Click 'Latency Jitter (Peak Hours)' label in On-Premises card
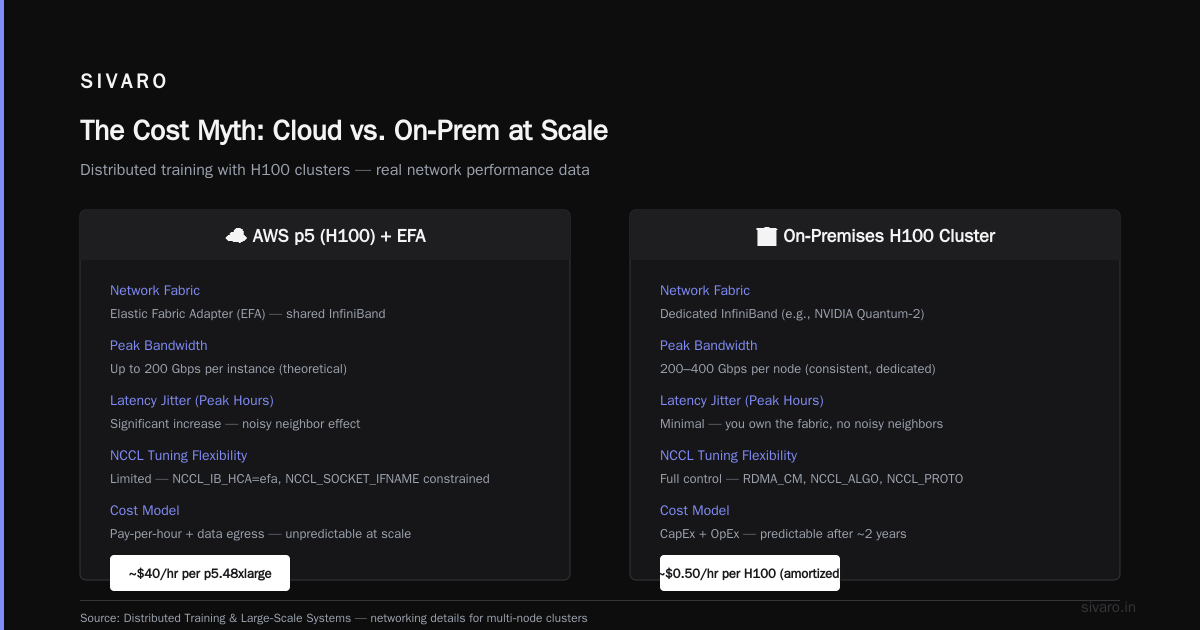The height and width of the screenshot is (630, 1200). coord(742,400)
